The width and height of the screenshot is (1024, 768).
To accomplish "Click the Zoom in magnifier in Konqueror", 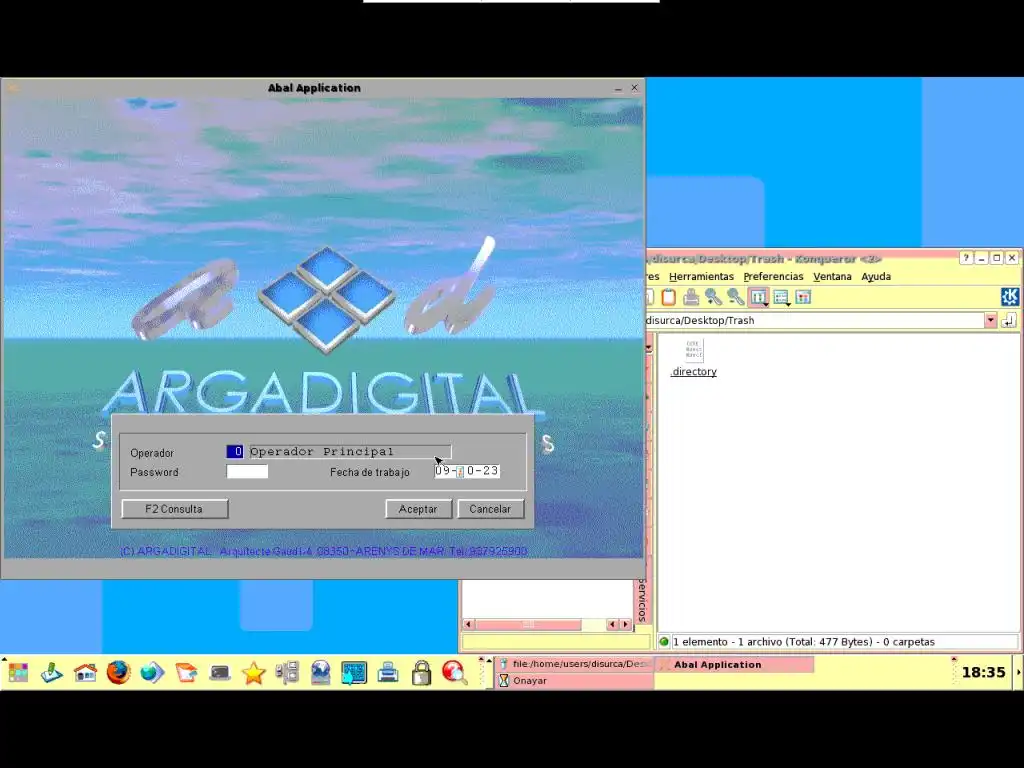I will (713, 297).
